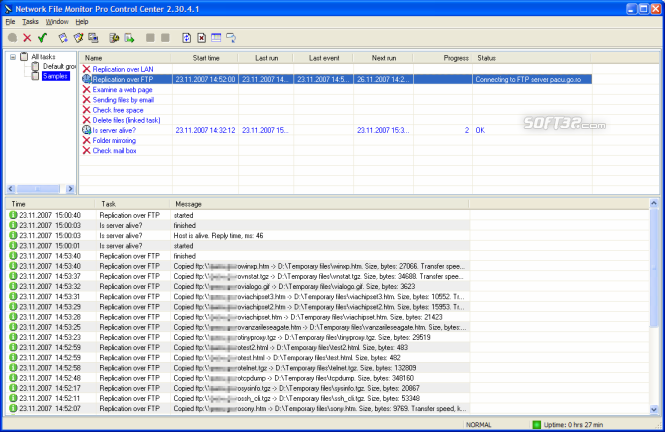
Task: Open the File menu
Action: [x=10, y=22]
